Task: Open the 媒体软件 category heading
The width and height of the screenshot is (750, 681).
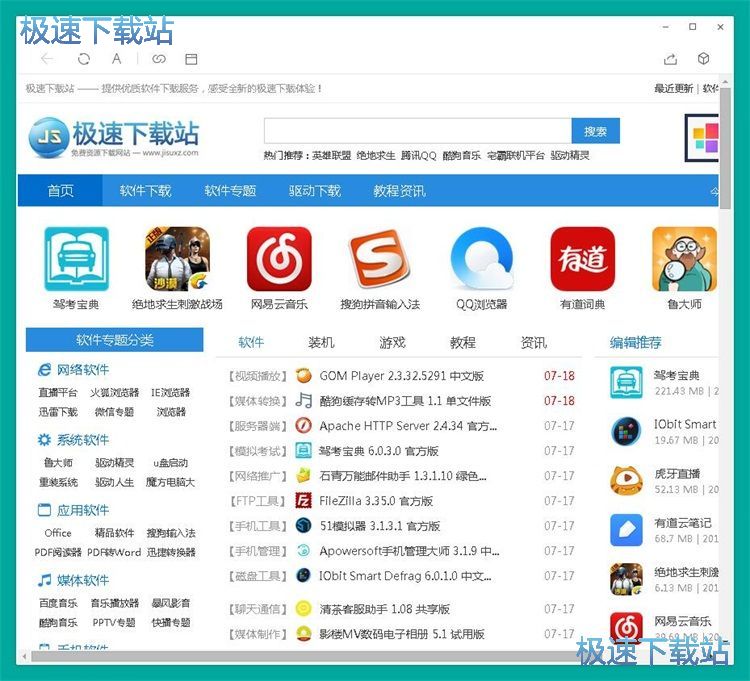Action: point(83,580)
